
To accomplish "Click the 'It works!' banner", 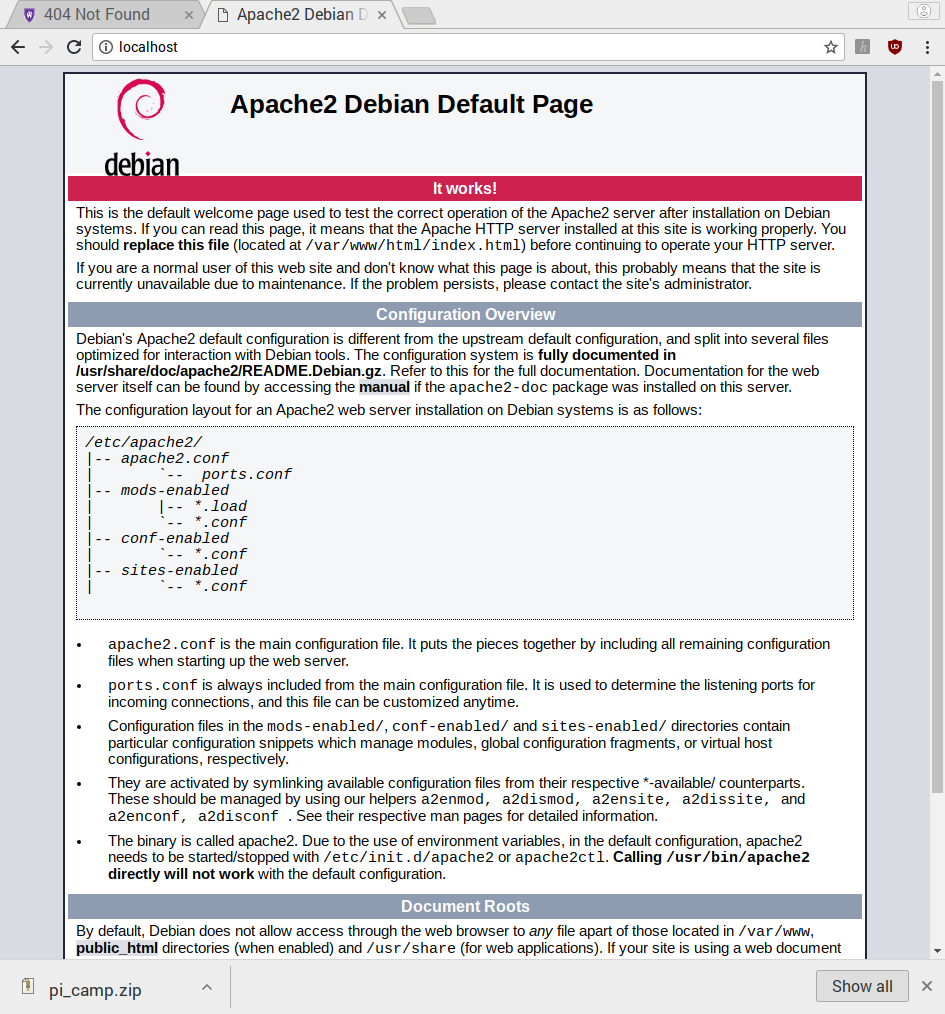I will click(464, 188).
